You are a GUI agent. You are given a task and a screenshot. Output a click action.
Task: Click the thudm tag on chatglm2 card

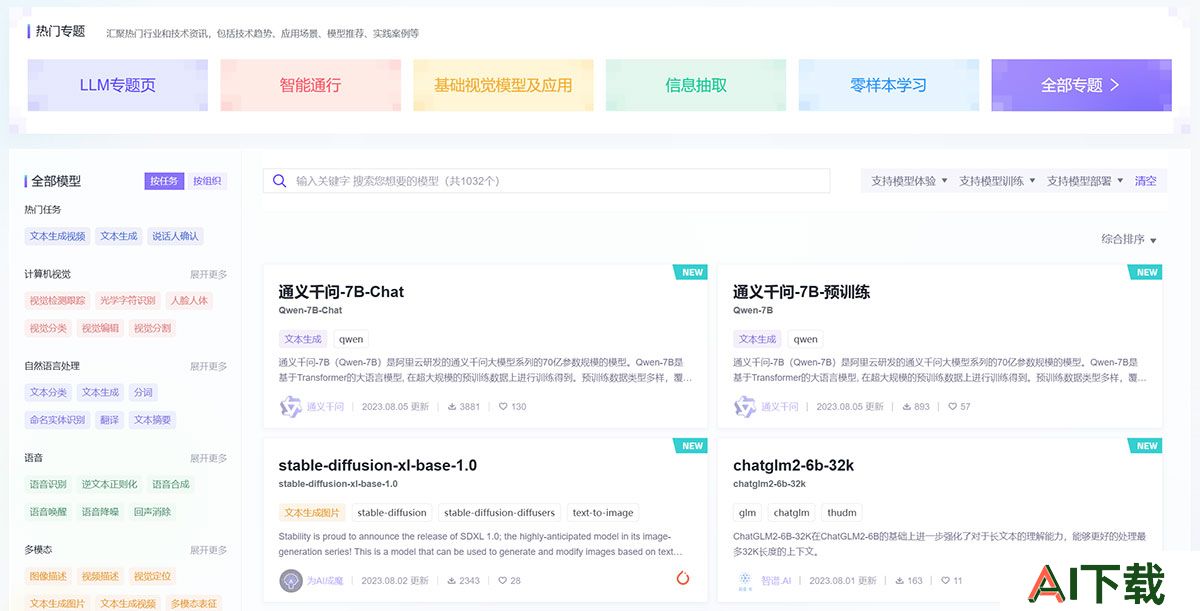(841, 513)
